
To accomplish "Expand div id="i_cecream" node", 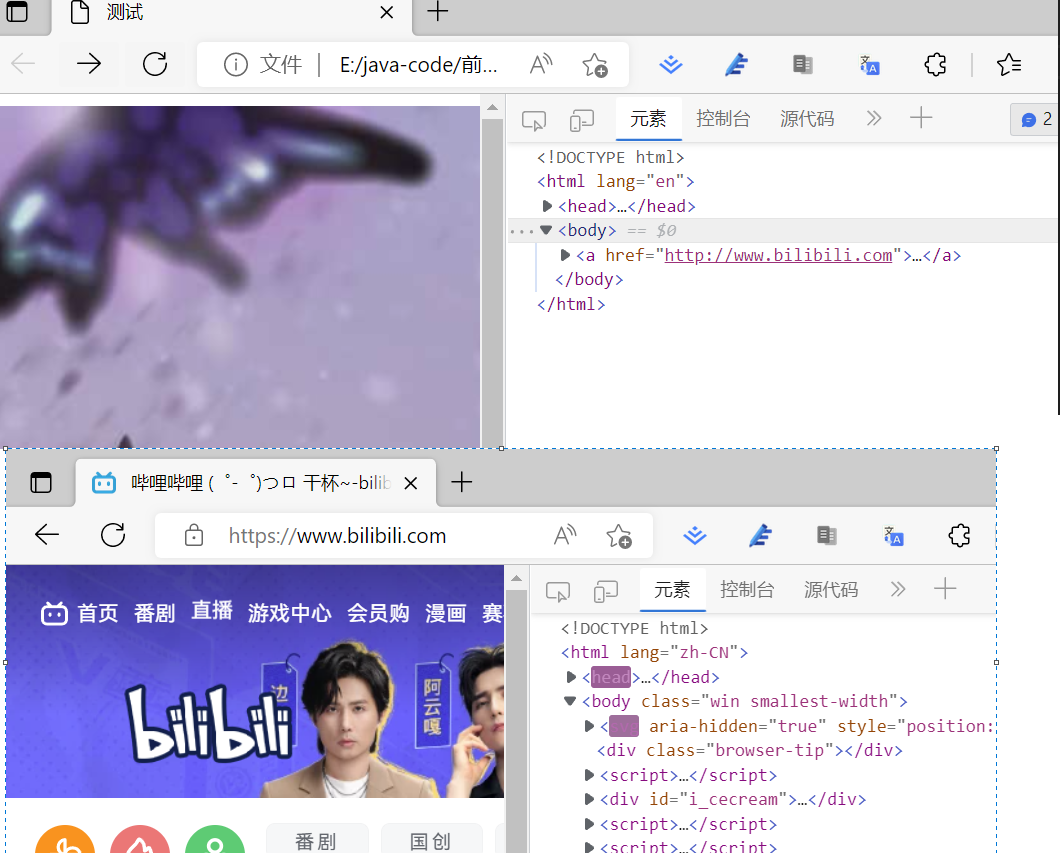I will (589, 799).
